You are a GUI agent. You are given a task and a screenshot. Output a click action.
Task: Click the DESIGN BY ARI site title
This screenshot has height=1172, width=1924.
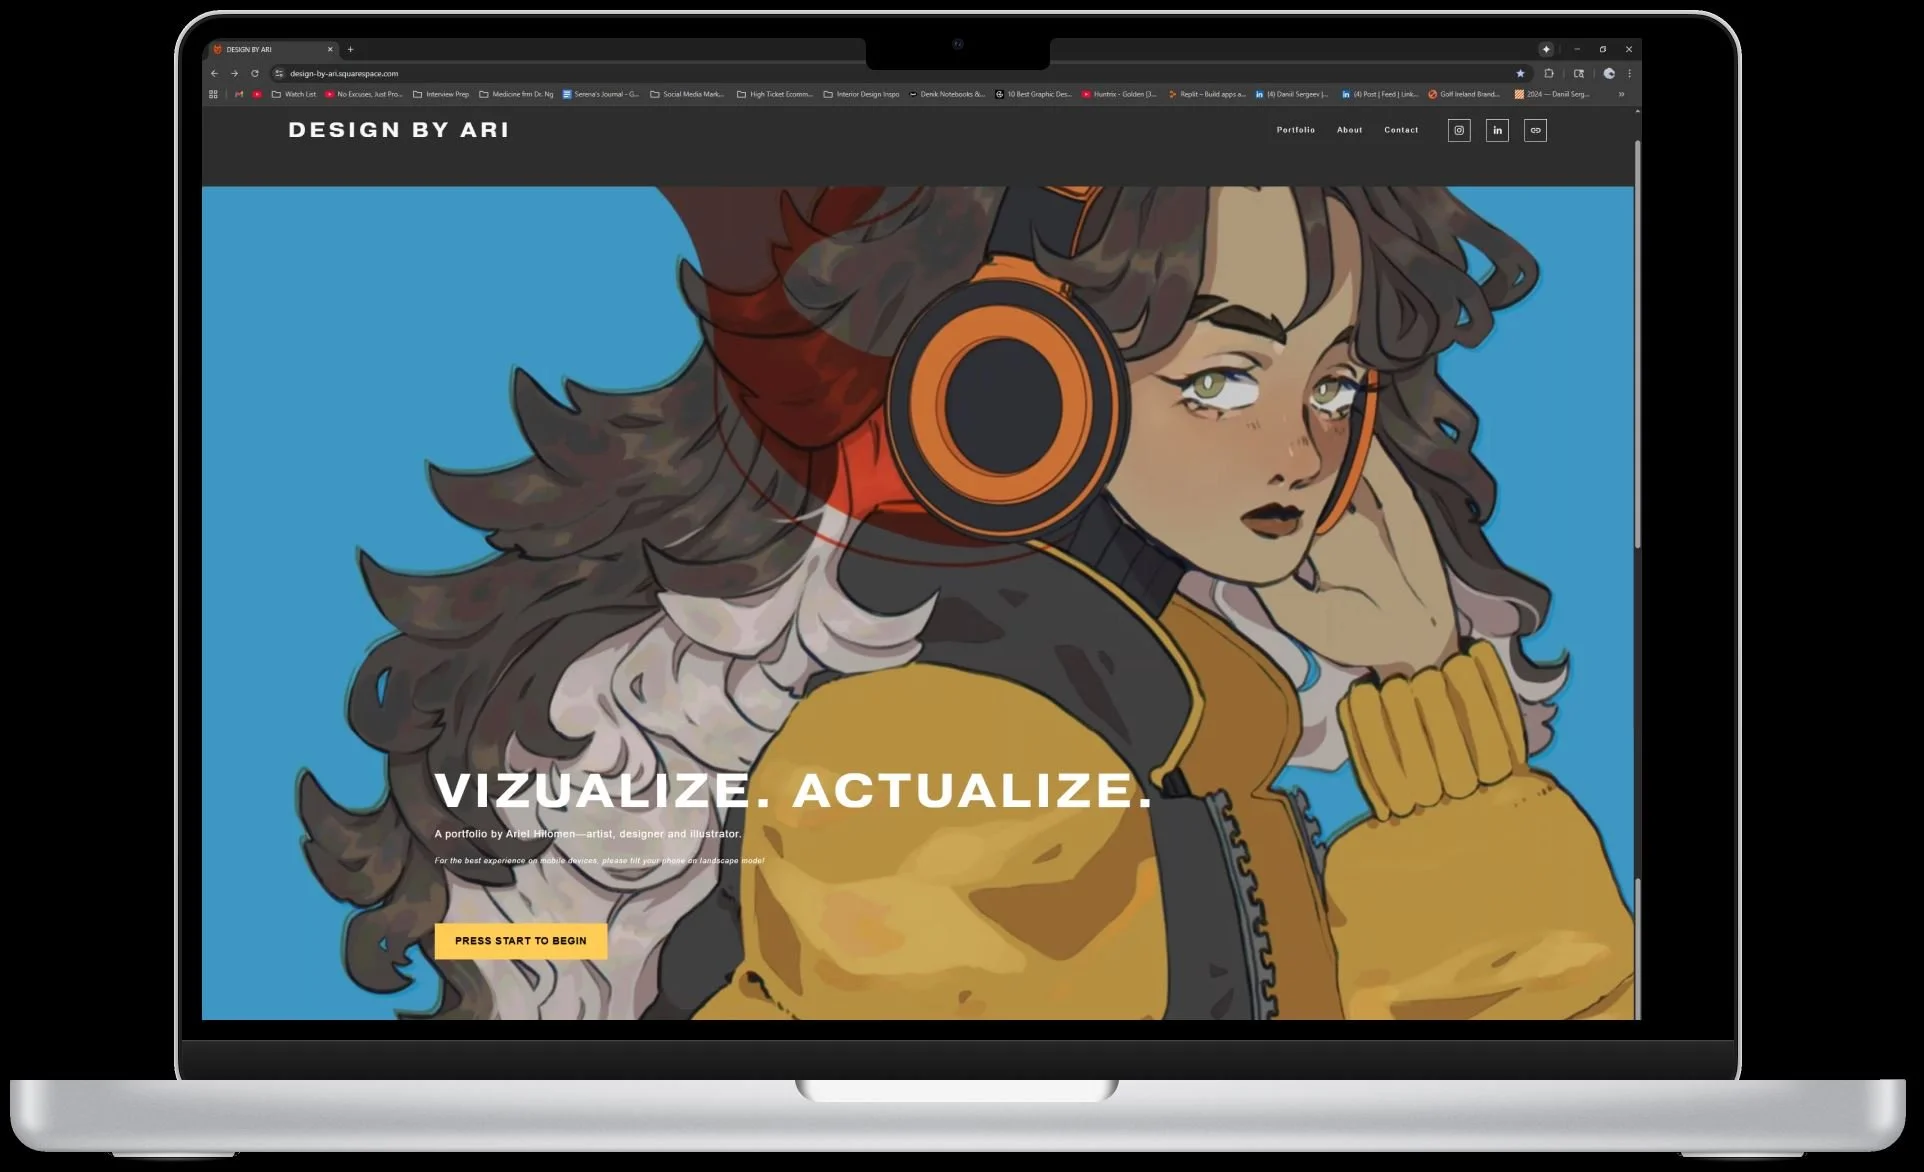point(398,130)
